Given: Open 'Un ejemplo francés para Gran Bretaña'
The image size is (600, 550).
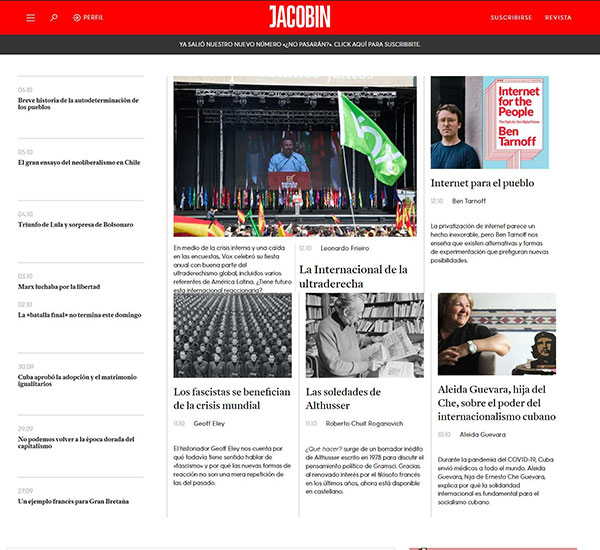Looking at the screenshot, I should [73, 501].
